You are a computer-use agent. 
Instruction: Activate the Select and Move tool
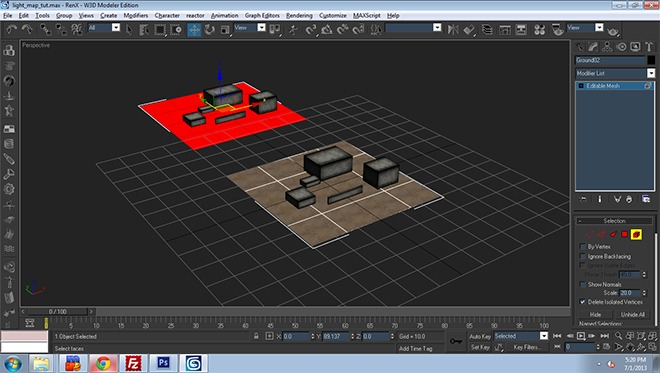click(194, 29)
